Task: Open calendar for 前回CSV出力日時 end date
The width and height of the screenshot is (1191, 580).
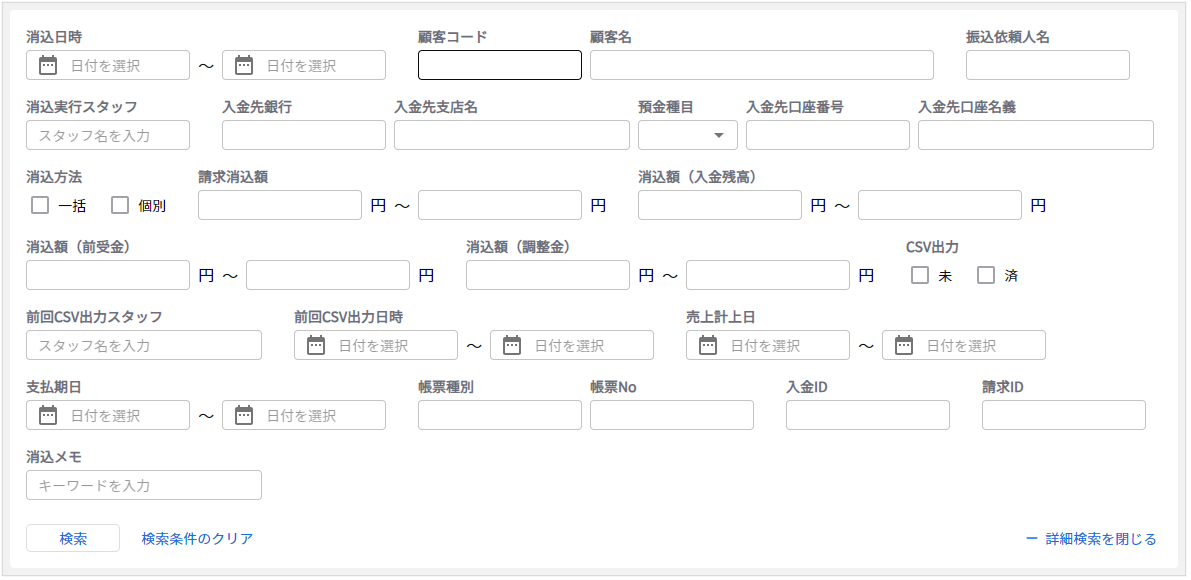Action: click(x=511, y=345)
